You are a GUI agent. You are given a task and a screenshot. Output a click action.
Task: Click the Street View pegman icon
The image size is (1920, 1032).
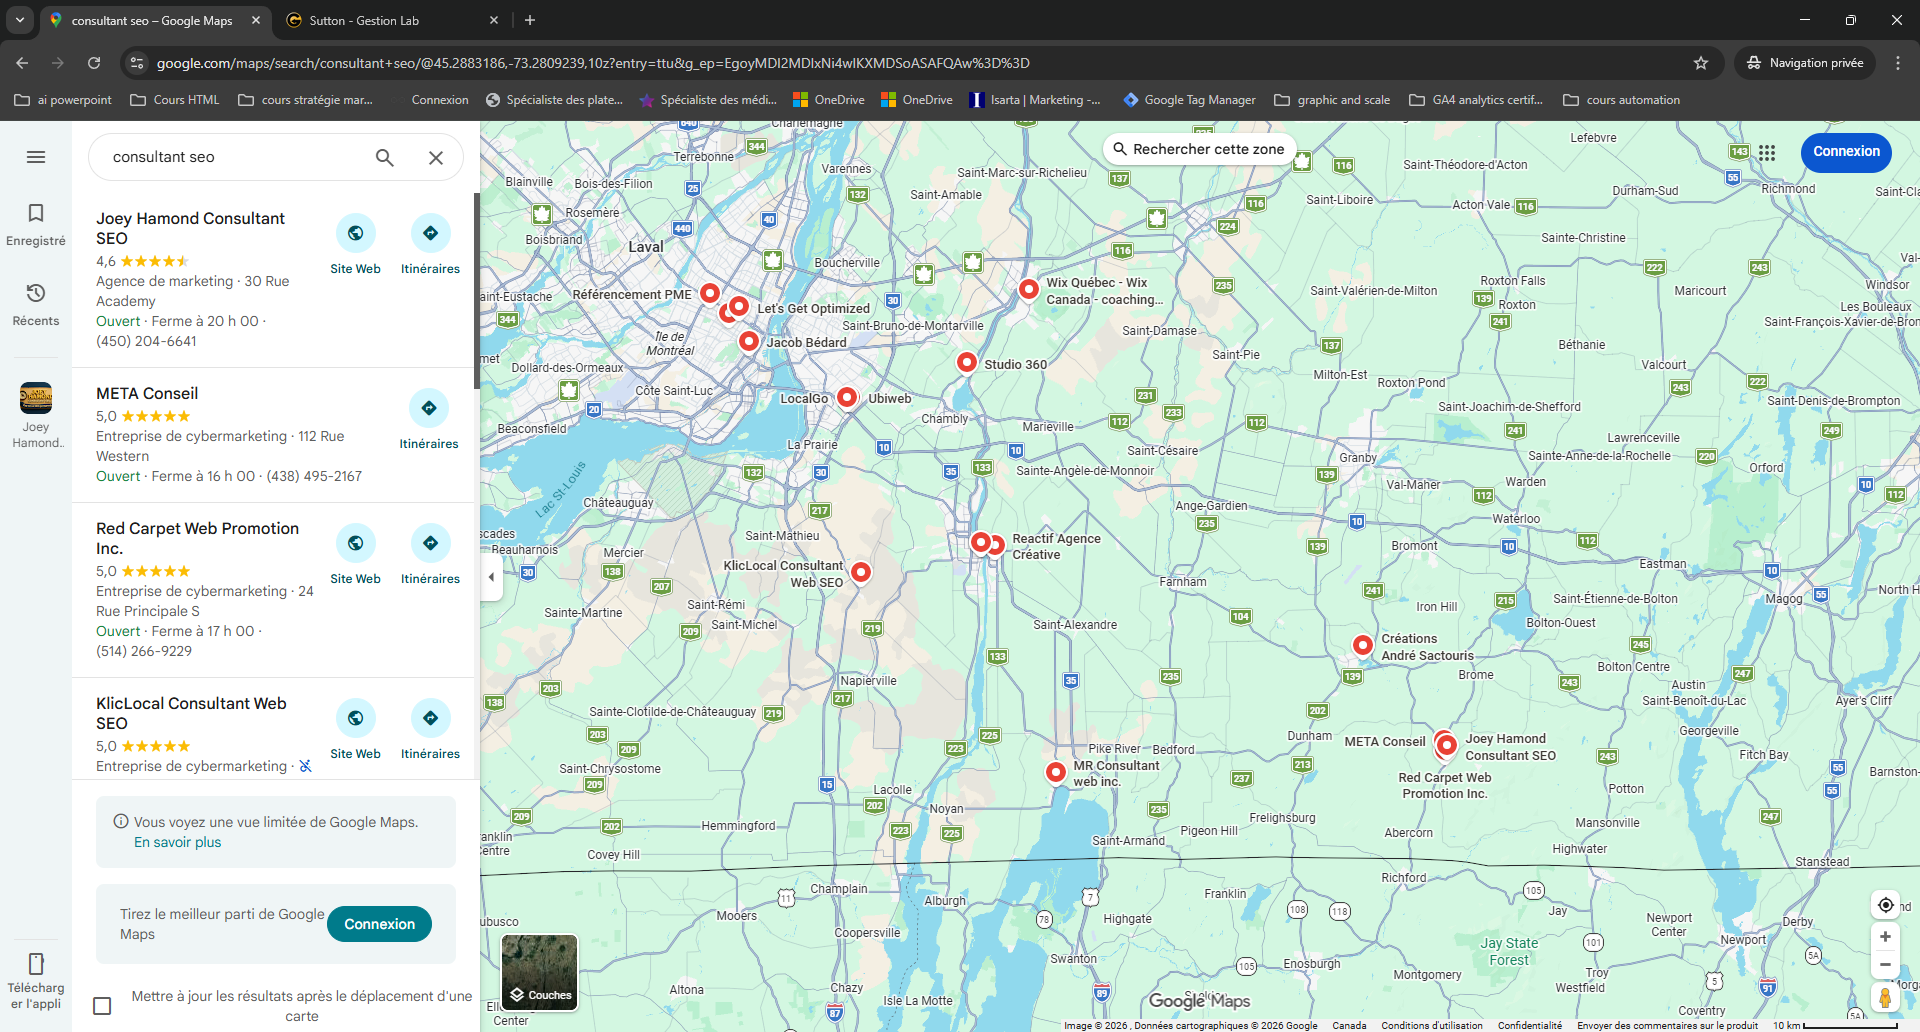click(1886, 997)
